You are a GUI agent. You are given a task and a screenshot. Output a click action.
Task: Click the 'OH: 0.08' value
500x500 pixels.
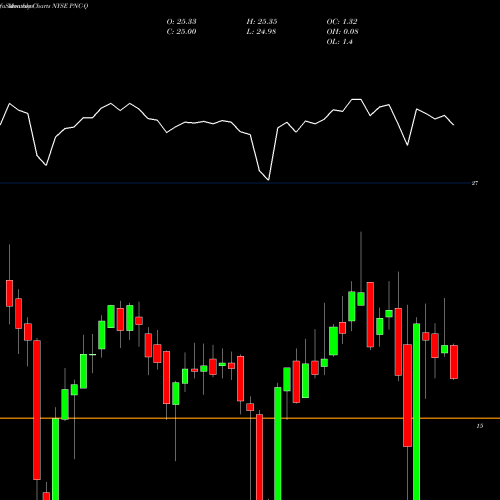(x=342, y=32)
